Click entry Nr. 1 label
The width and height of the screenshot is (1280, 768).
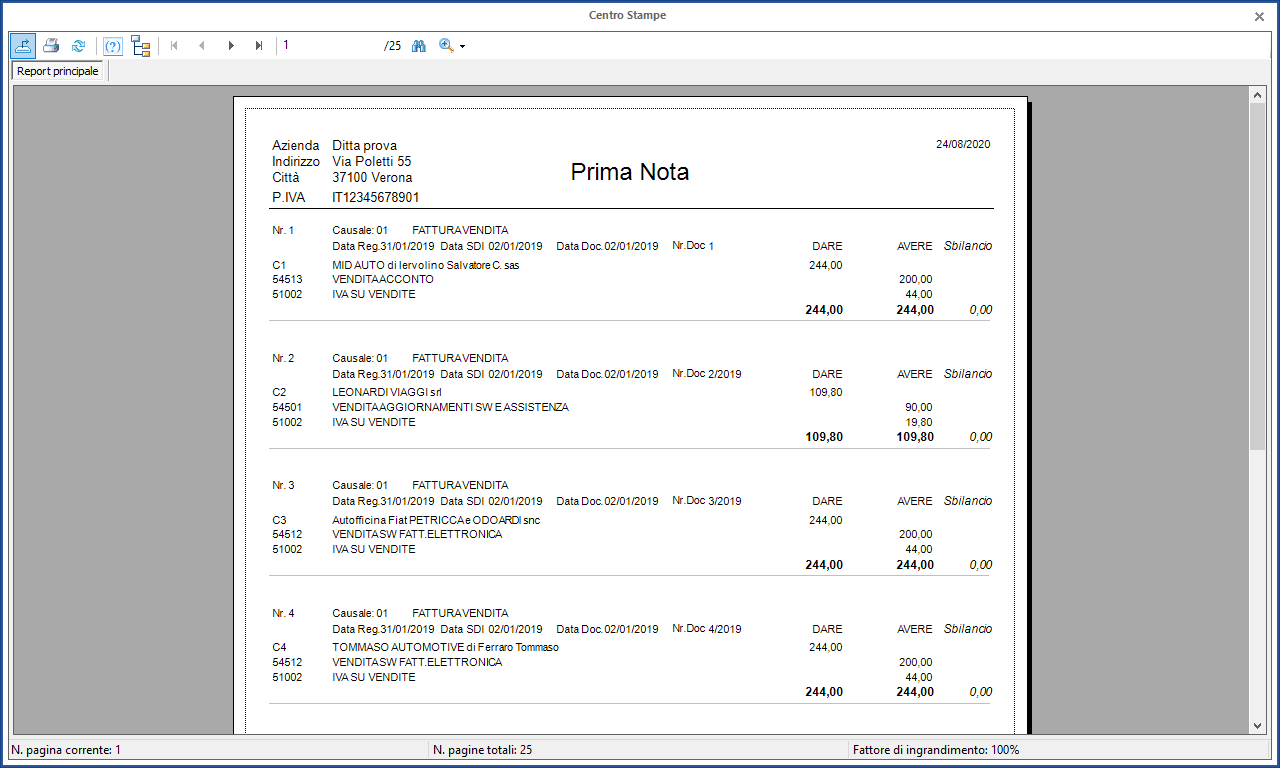tap(283, 230)
